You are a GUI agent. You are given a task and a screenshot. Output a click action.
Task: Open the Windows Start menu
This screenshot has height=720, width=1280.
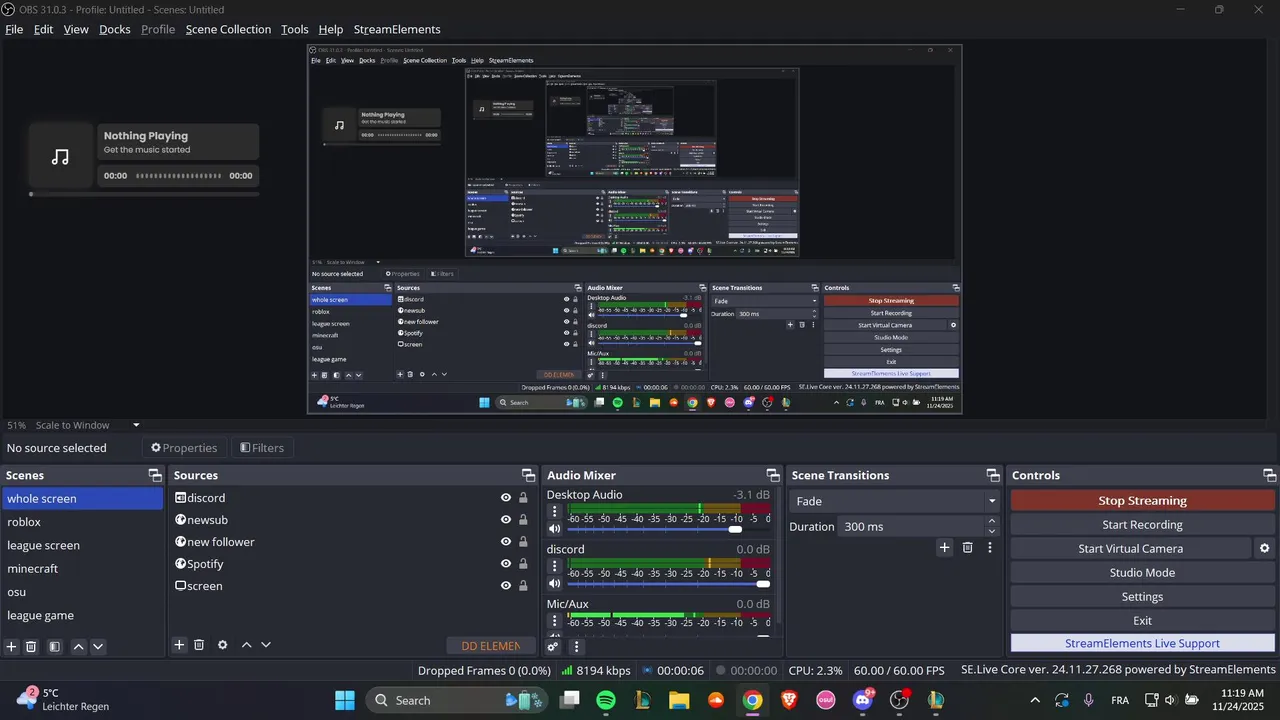pos(344,700)
